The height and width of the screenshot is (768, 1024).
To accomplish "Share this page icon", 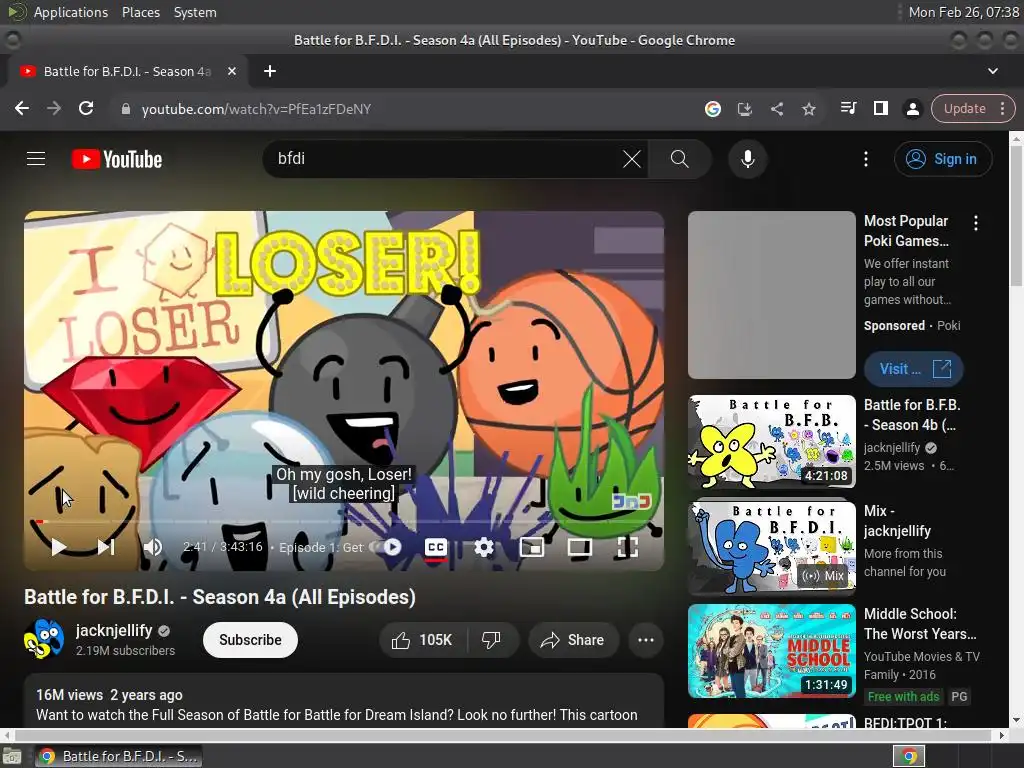I will [x=776, y=109].
